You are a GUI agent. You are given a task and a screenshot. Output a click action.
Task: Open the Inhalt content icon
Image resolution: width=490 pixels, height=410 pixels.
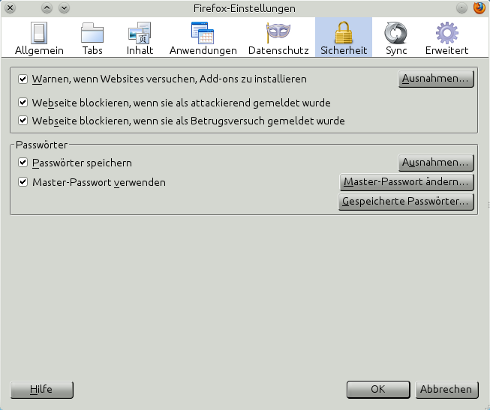[x=139, y=33]
